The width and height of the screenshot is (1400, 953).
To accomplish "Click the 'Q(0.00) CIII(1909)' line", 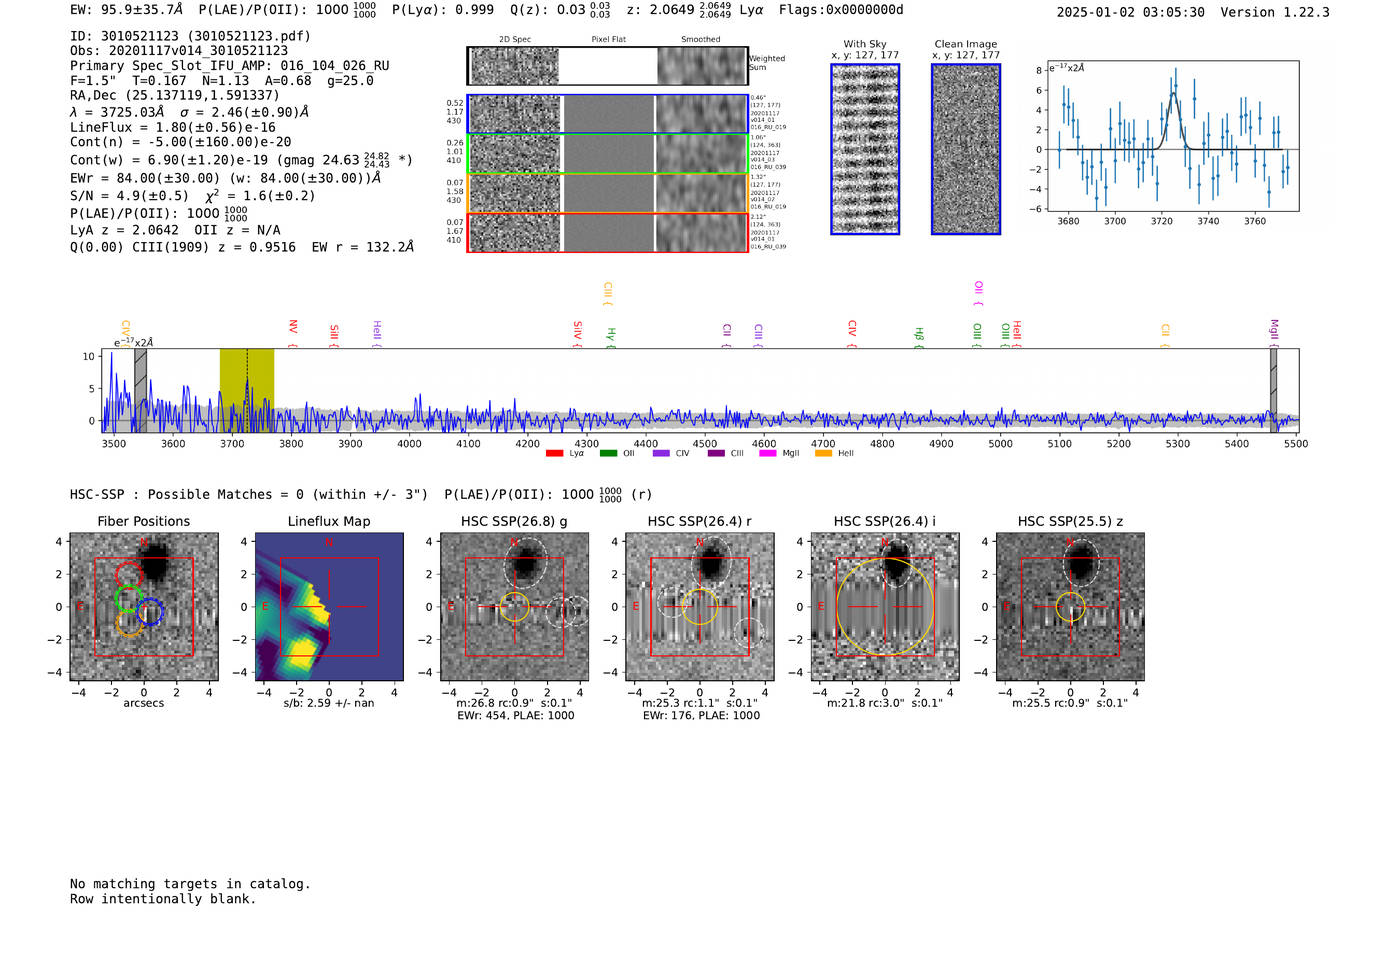I will coord(242,247).
